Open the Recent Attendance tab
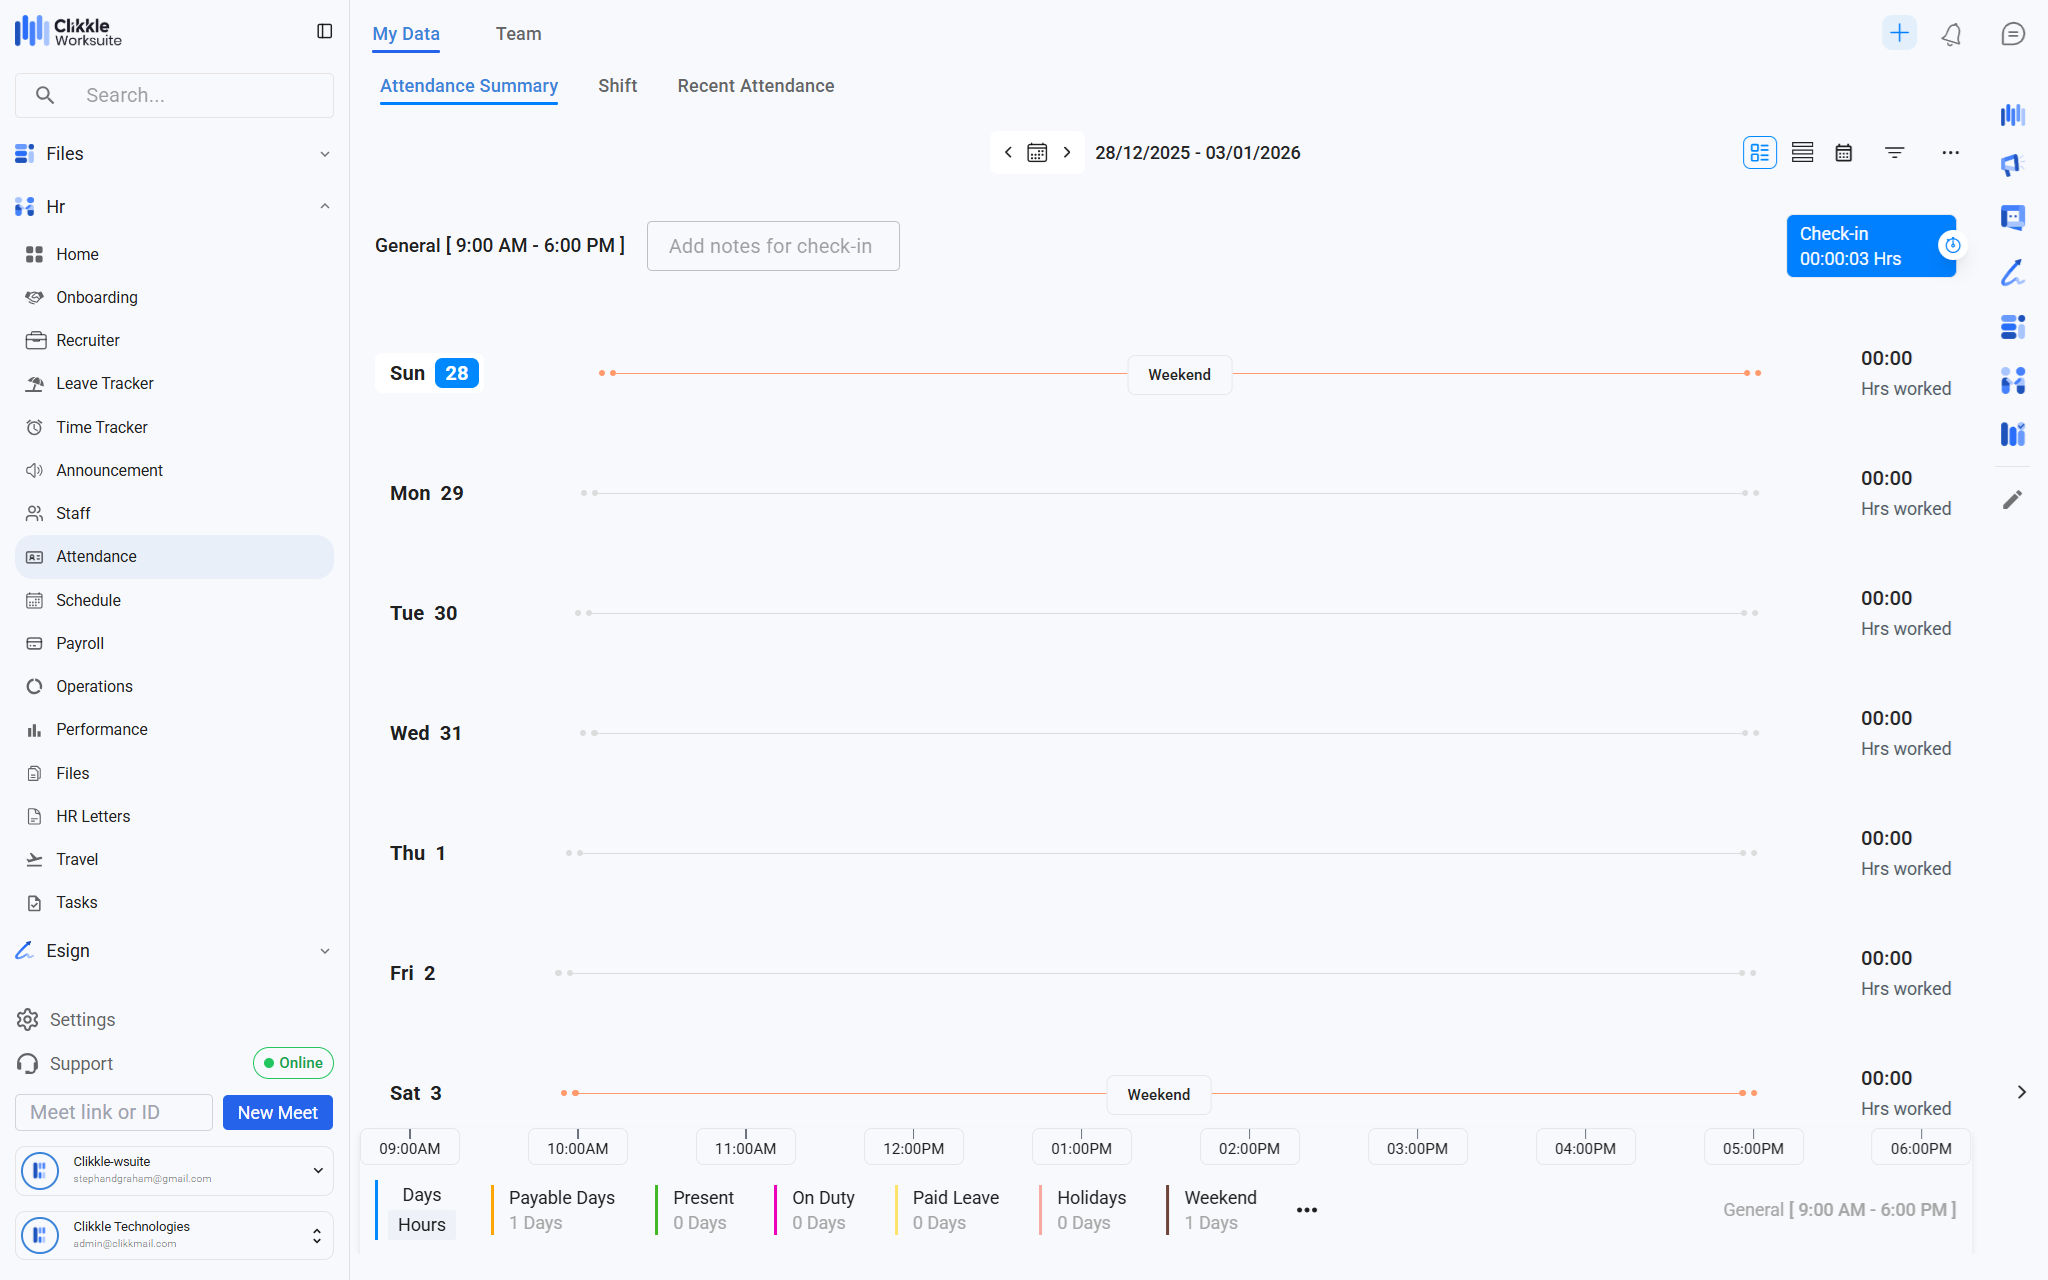Image resolution: width=2048 pixels, height=1280 pixels. click(755, 86)
